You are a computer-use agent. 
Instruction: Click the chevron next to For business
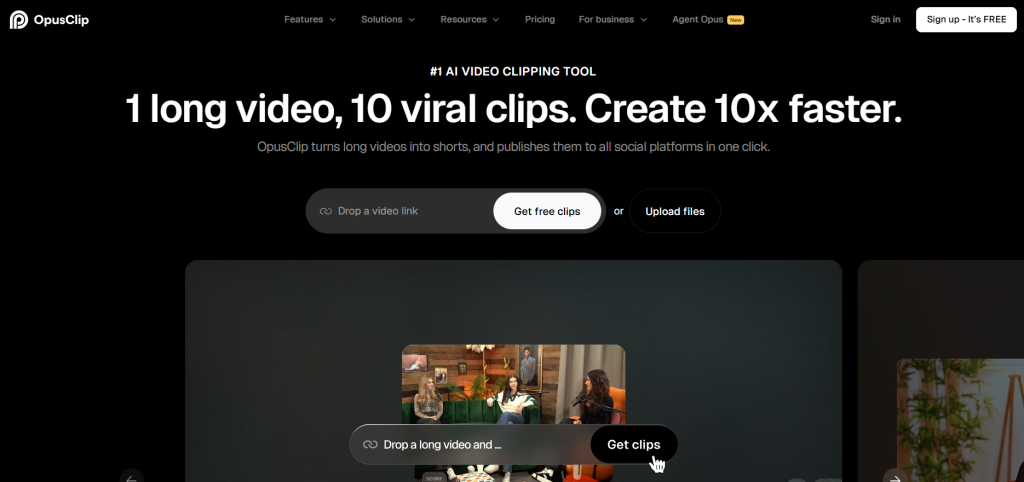(x=643, y=20)
